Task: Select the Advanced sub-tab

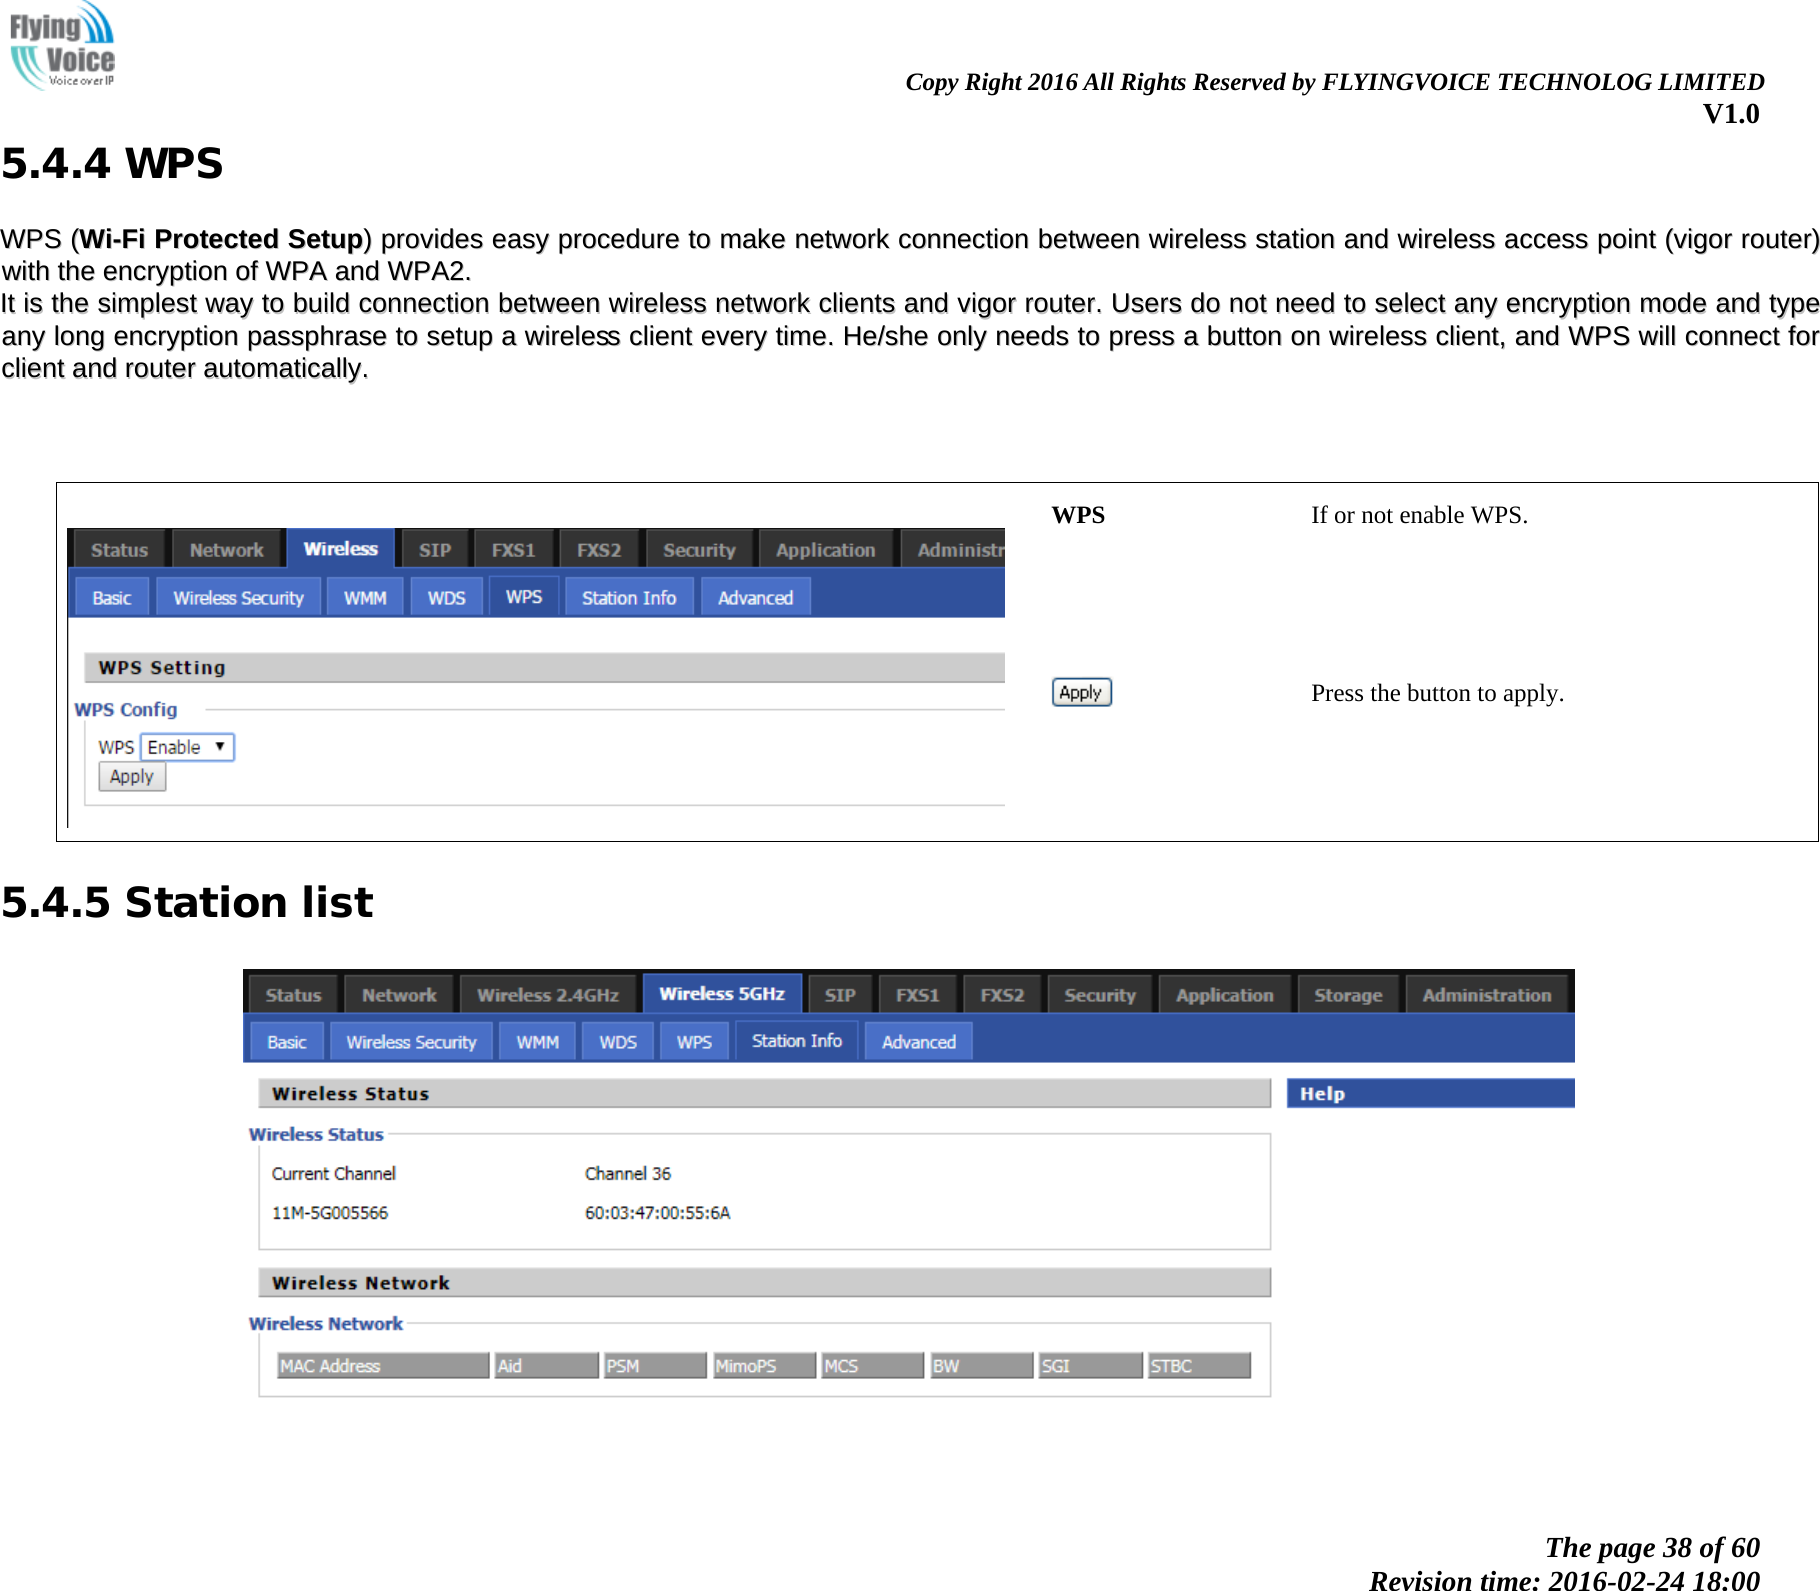Action: tap(917, 1041)
